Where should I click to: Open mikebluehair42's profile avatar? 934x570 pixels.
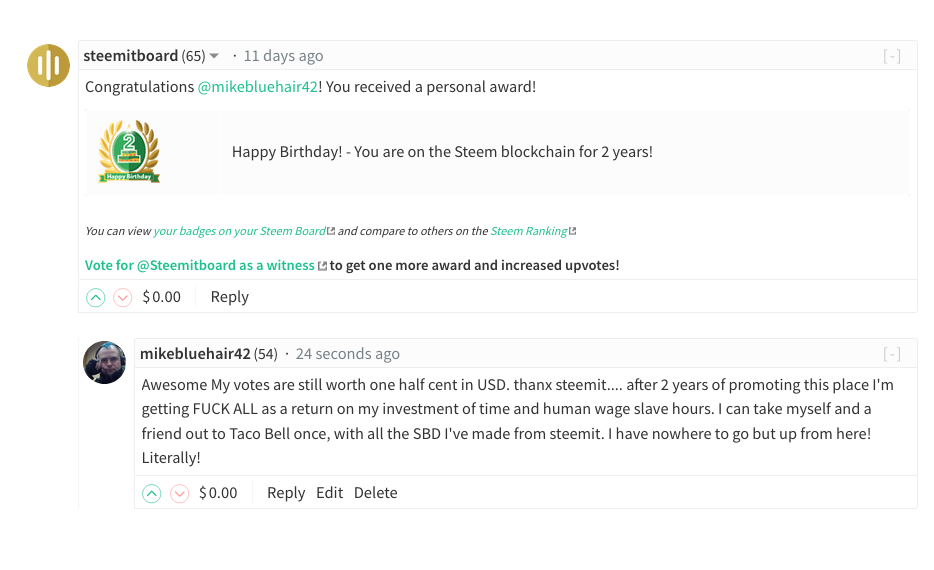(104, 362)
